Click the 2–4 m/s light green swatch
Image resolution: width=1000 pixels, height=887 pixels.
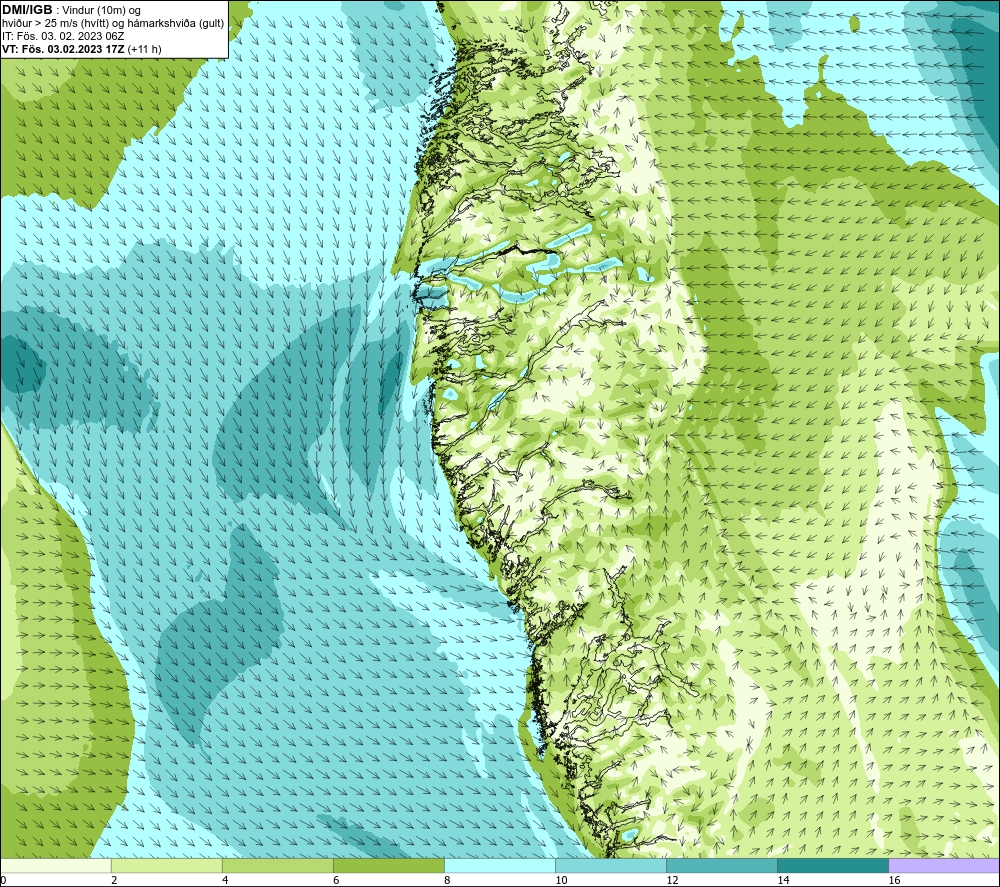[166, 865]
